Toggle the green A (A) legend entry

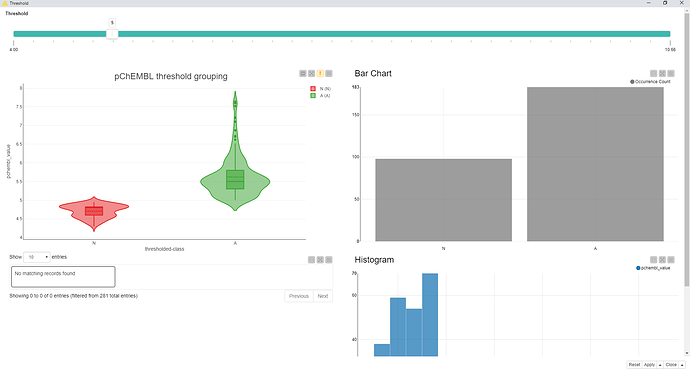coord(320,95)
